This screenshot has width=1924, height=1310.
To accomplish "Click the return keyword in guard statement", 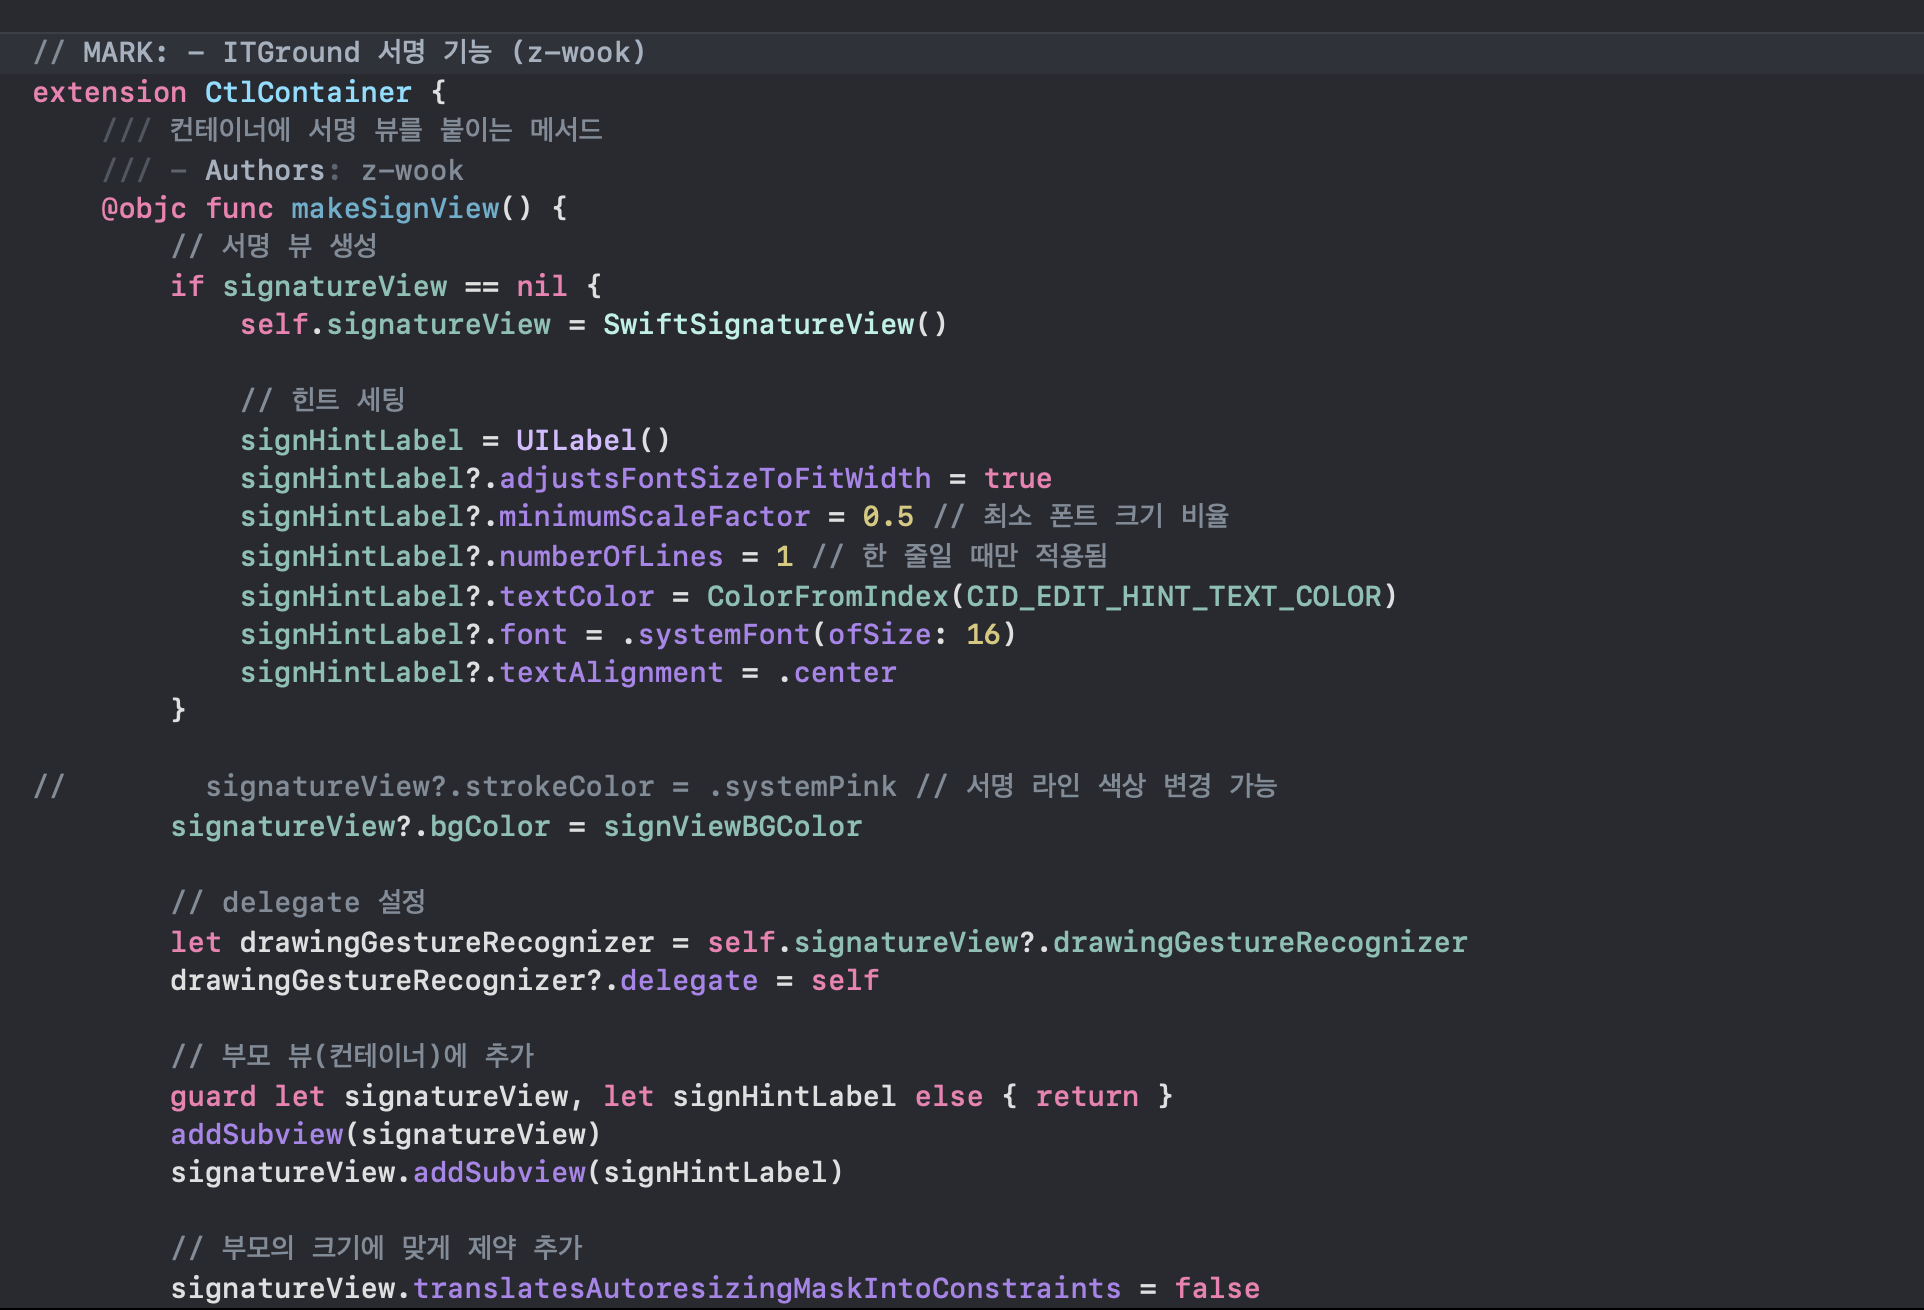I will pyautogui.click(x=1087, y=1096).
